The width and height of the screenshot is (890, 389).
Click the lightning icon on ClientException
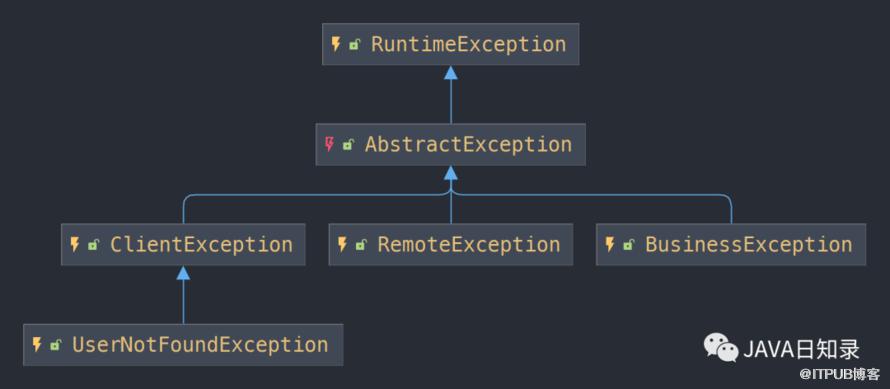(x=74, y=245)
